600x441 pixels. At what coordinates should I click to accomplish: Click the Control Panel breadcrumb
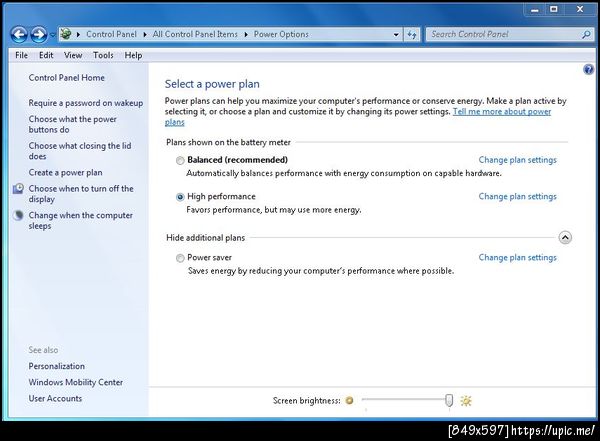coord(111,34)
